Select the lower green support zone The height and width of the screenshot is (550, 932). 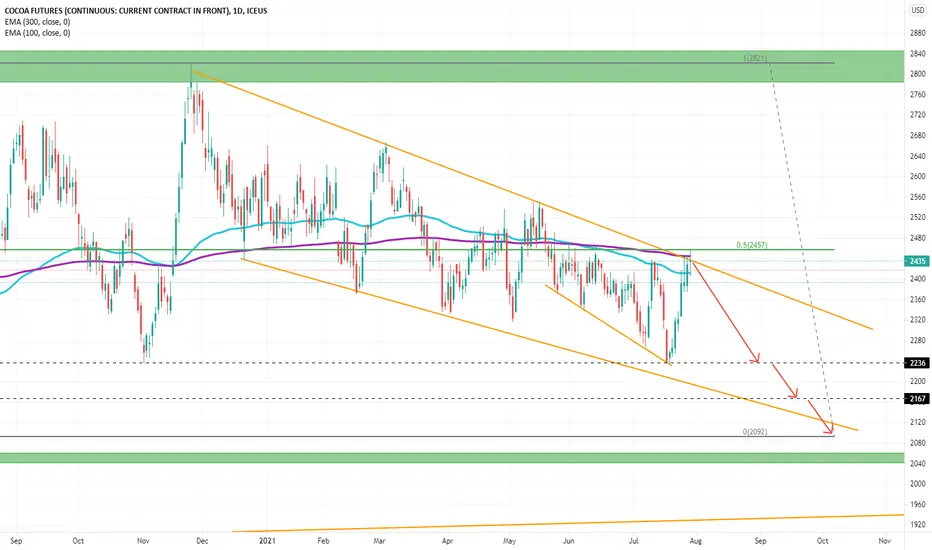click(x=452, y=458)
